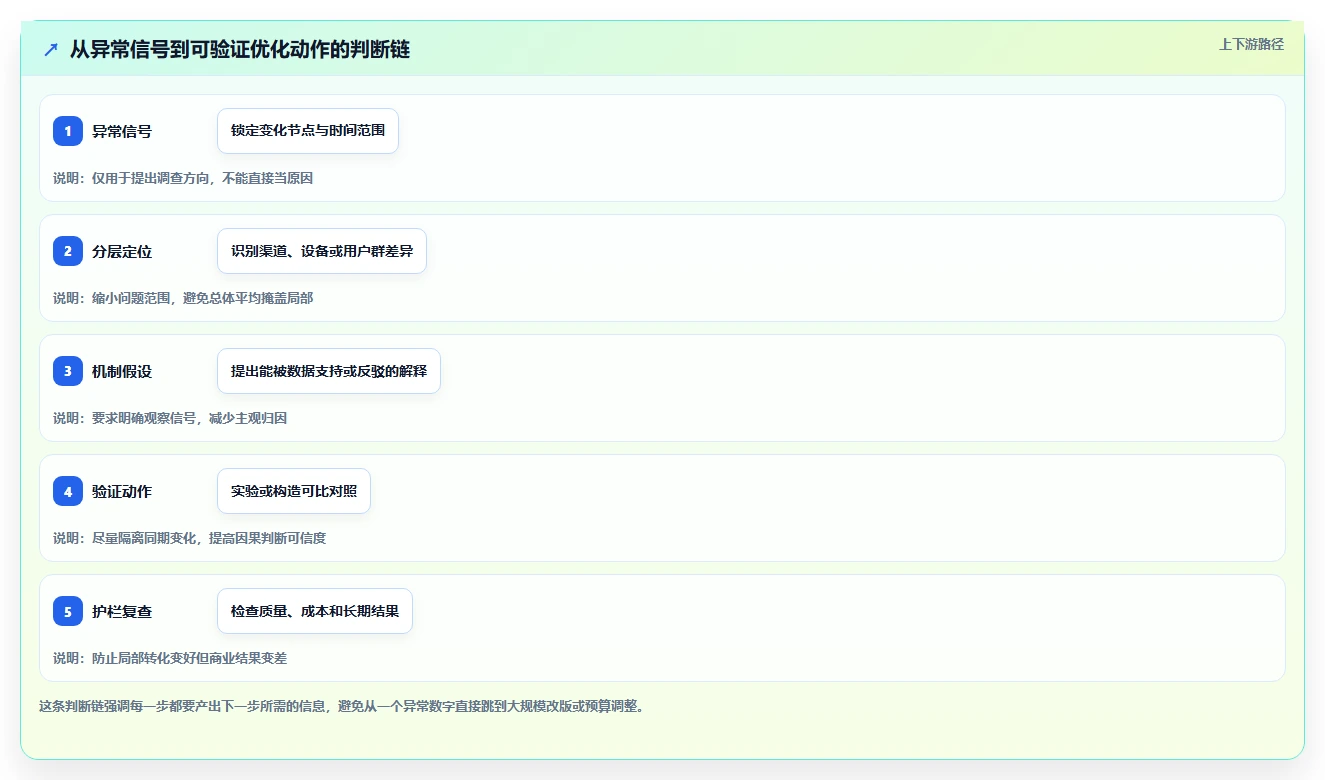Click the heading 从异常信号到可验证优化动作的判断链
Viewport: 1325px width, 780px height.
(240, 49)
